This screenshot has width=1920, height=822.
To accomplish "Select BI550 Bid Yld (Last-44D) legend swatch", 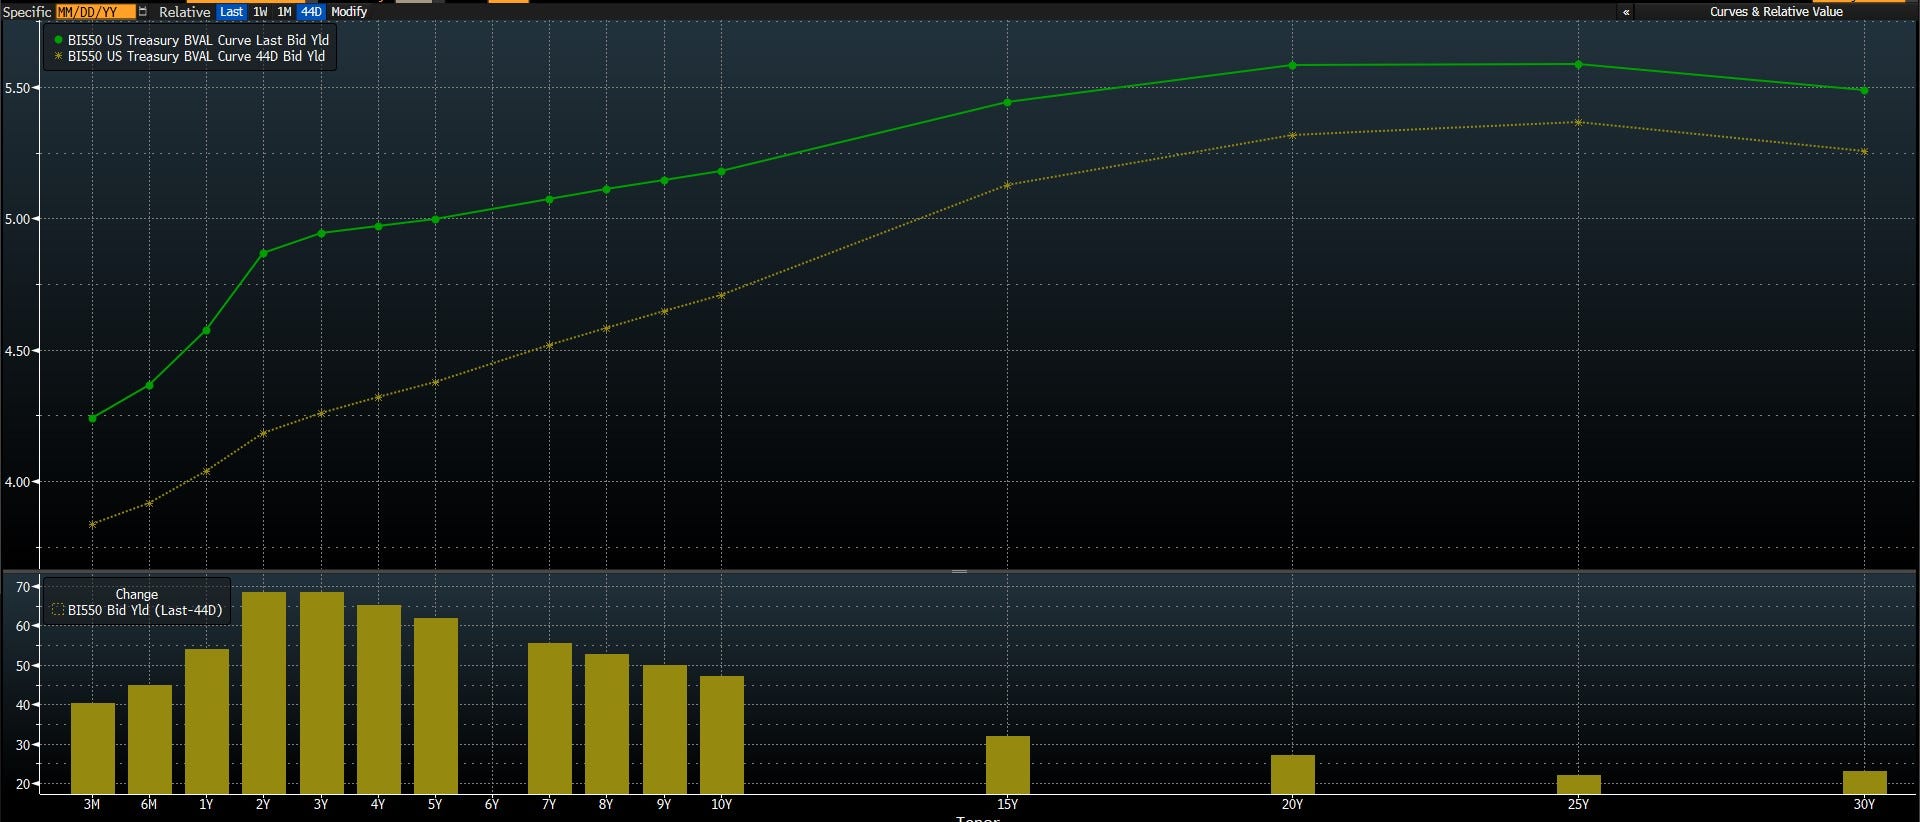I will pyautogui.click(x=58, y=610).
